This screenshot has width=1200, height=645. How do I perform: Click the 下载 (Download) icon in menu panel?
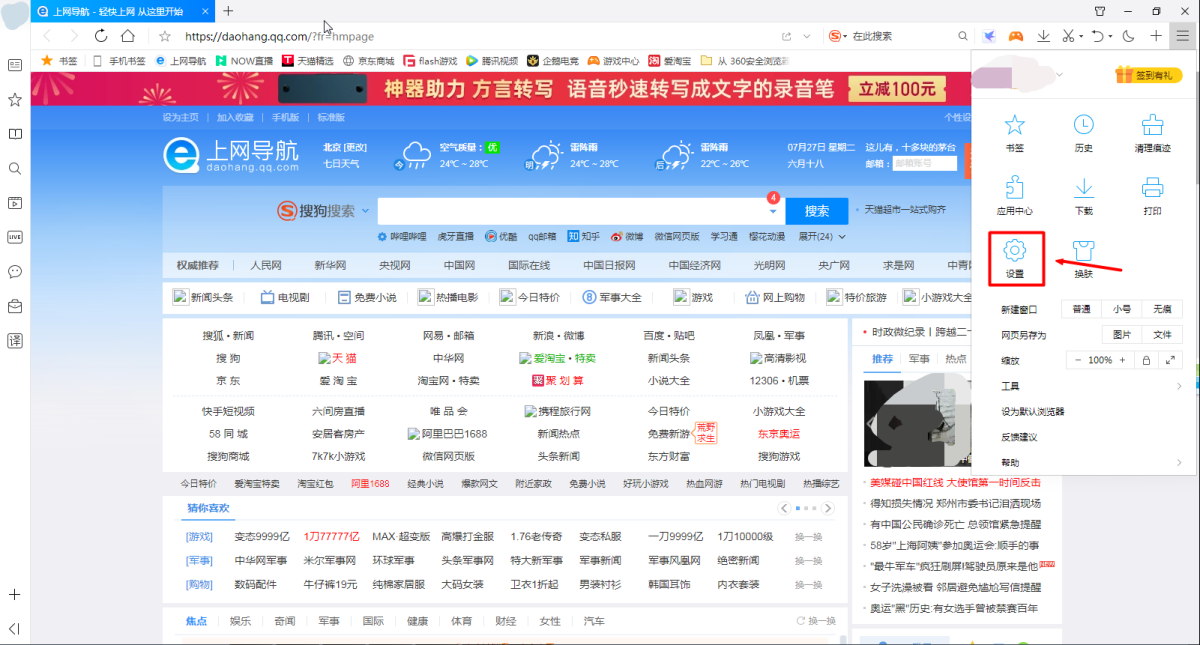1083,195
